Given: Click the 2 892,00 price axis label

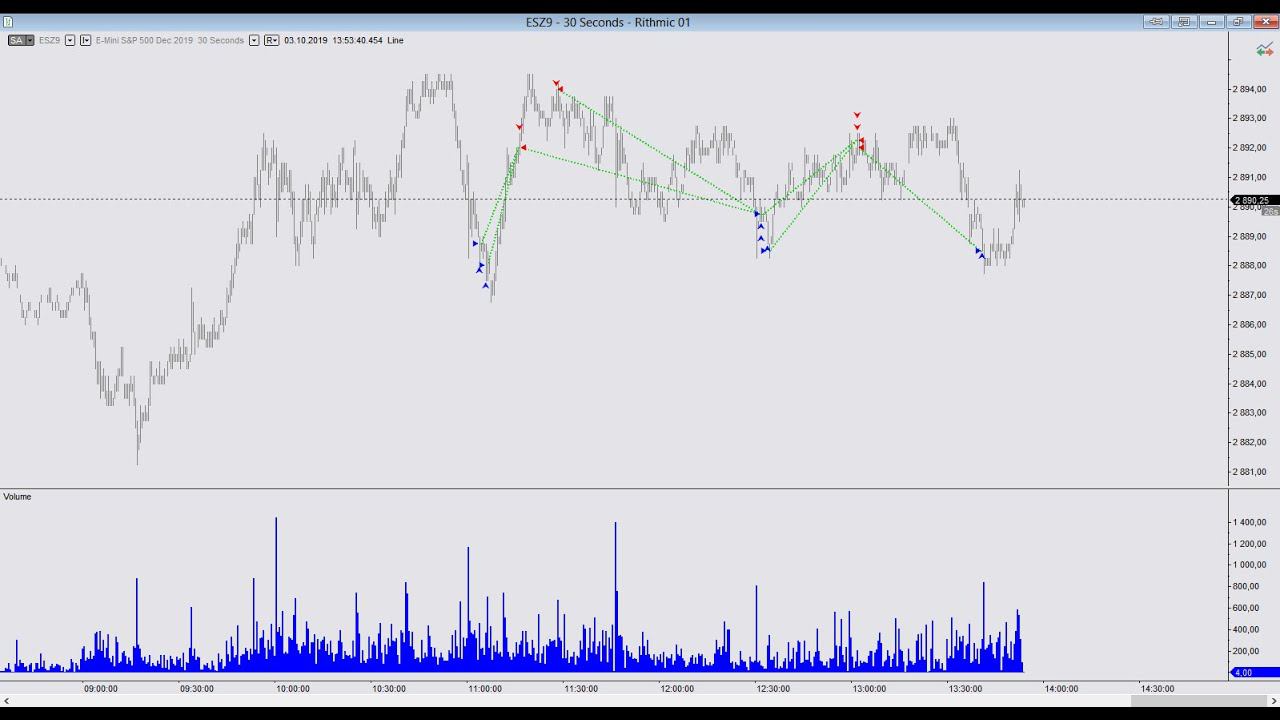Looking at the screenshot, I should pos(1250,148).
